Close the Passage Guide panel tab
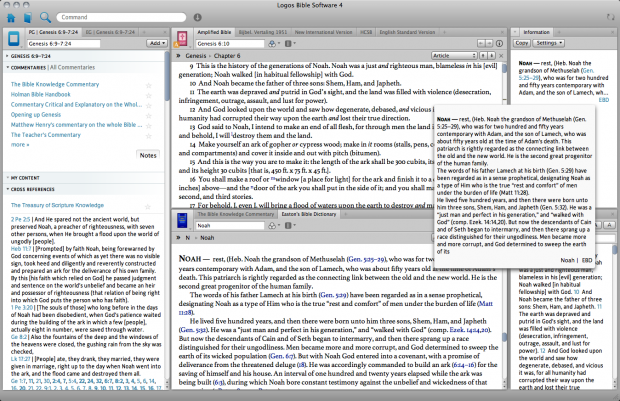 coord(165,32)
